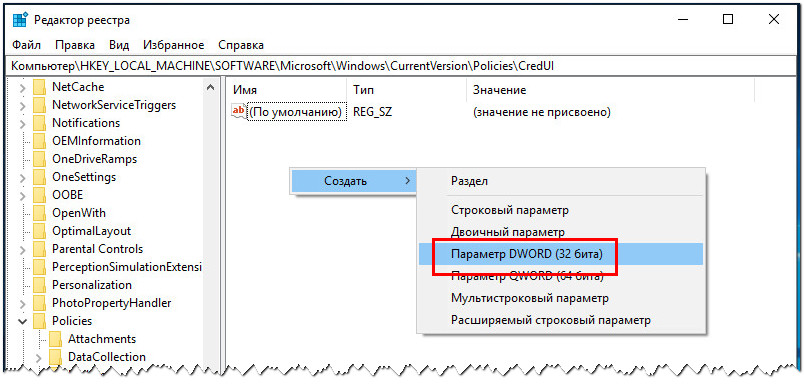Click the tree scrollbar up arrow
The image size is (804, 385).
[210, 88]
